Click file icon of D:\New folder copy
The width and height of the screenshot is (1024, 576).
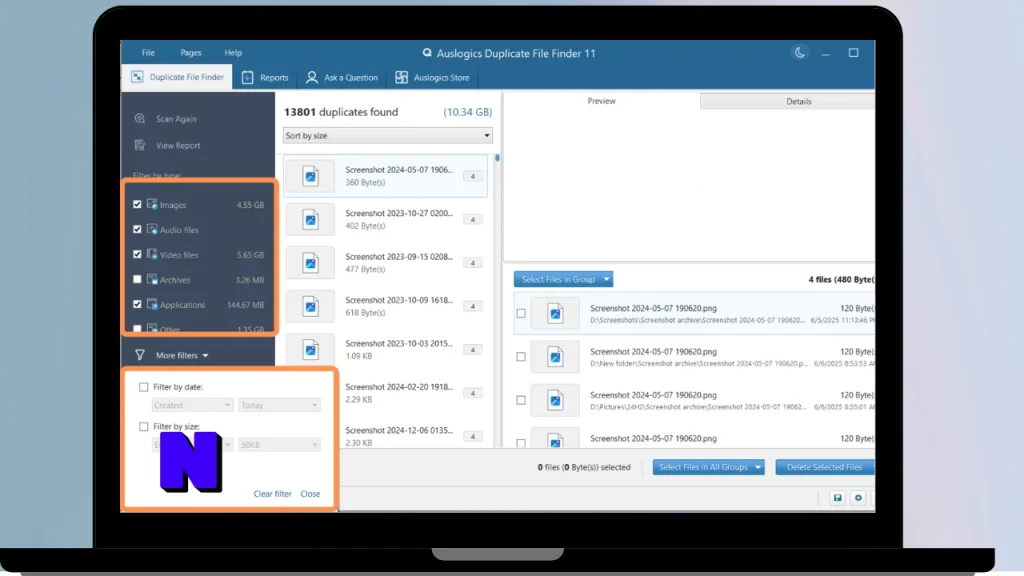[555, 357]
